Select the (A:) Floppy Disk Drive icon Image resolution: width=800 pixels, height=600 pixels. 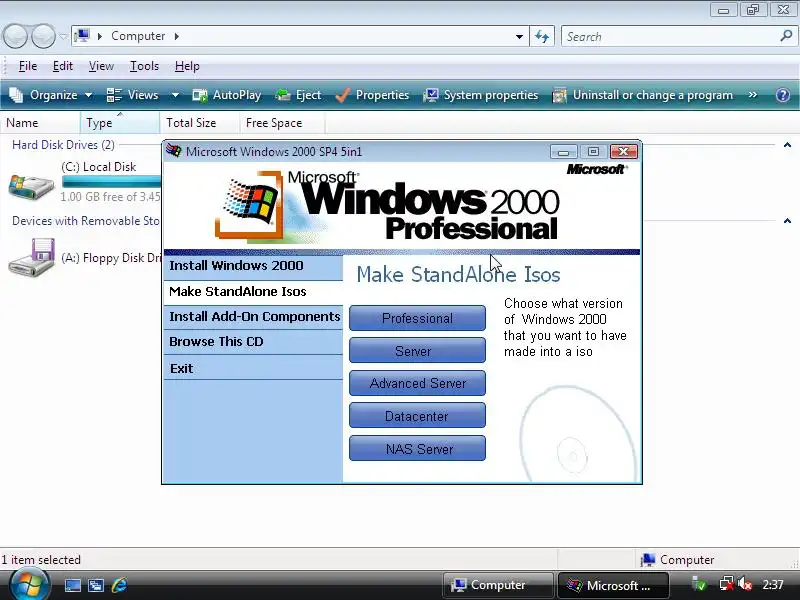pyautogui.click(x=31, y=258)
